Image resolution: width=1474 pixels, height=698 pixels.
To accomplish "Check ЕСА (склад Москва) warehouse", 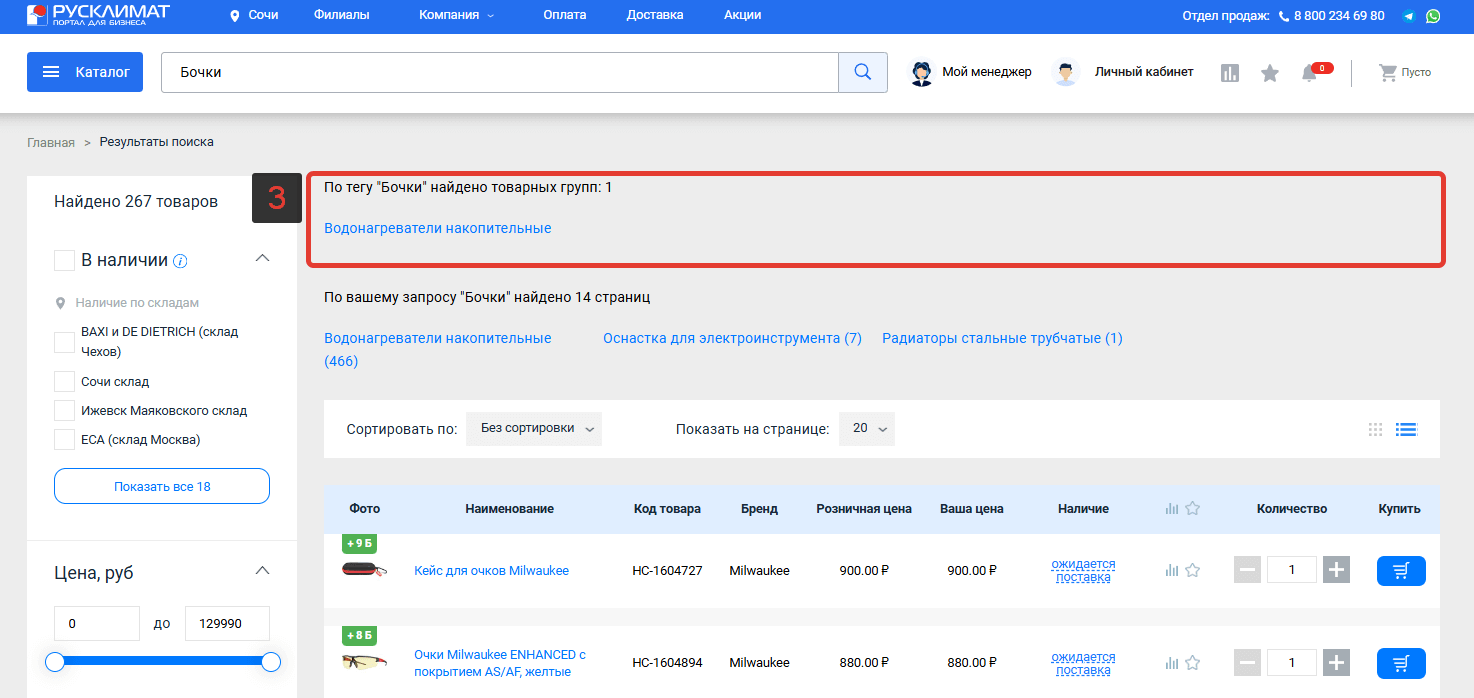I will [64, 440].
